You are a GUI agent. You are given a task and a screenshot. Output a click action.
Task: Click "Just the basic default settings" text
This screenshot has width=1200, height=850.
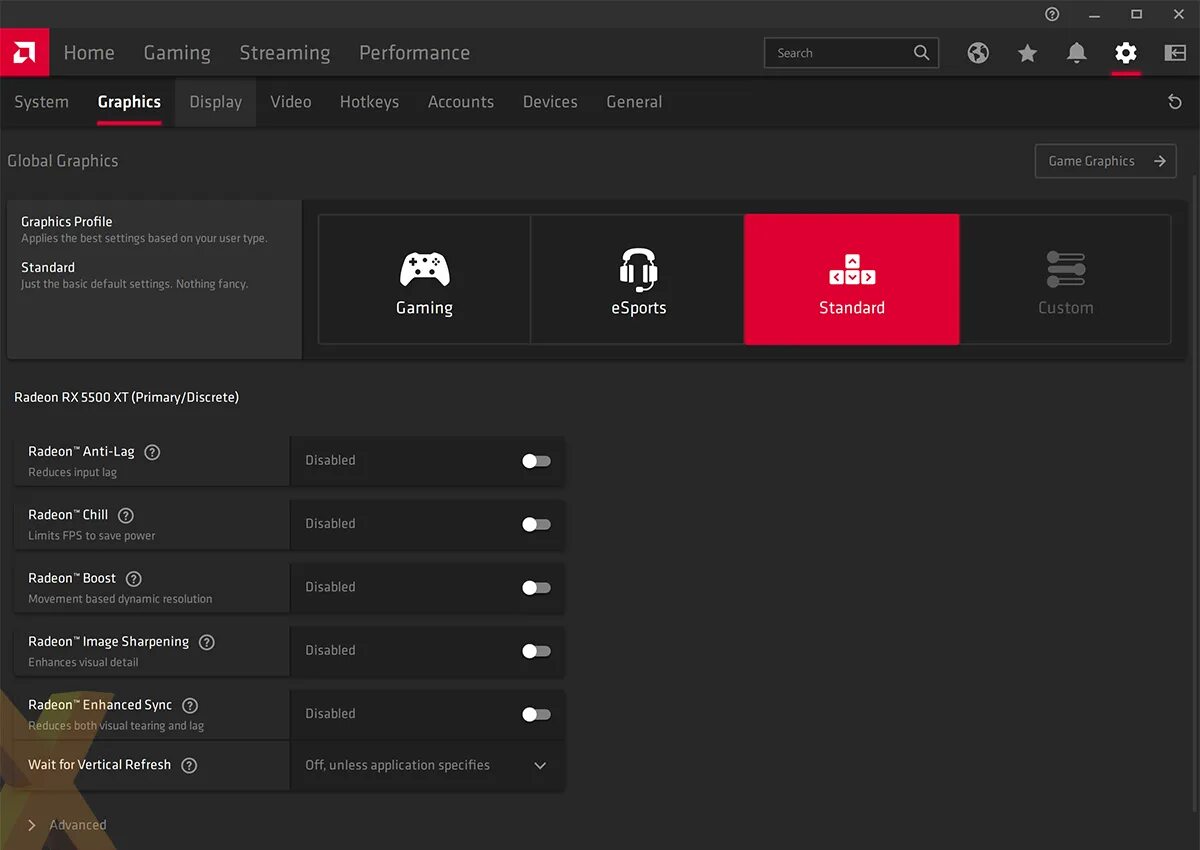pos(134,284)
